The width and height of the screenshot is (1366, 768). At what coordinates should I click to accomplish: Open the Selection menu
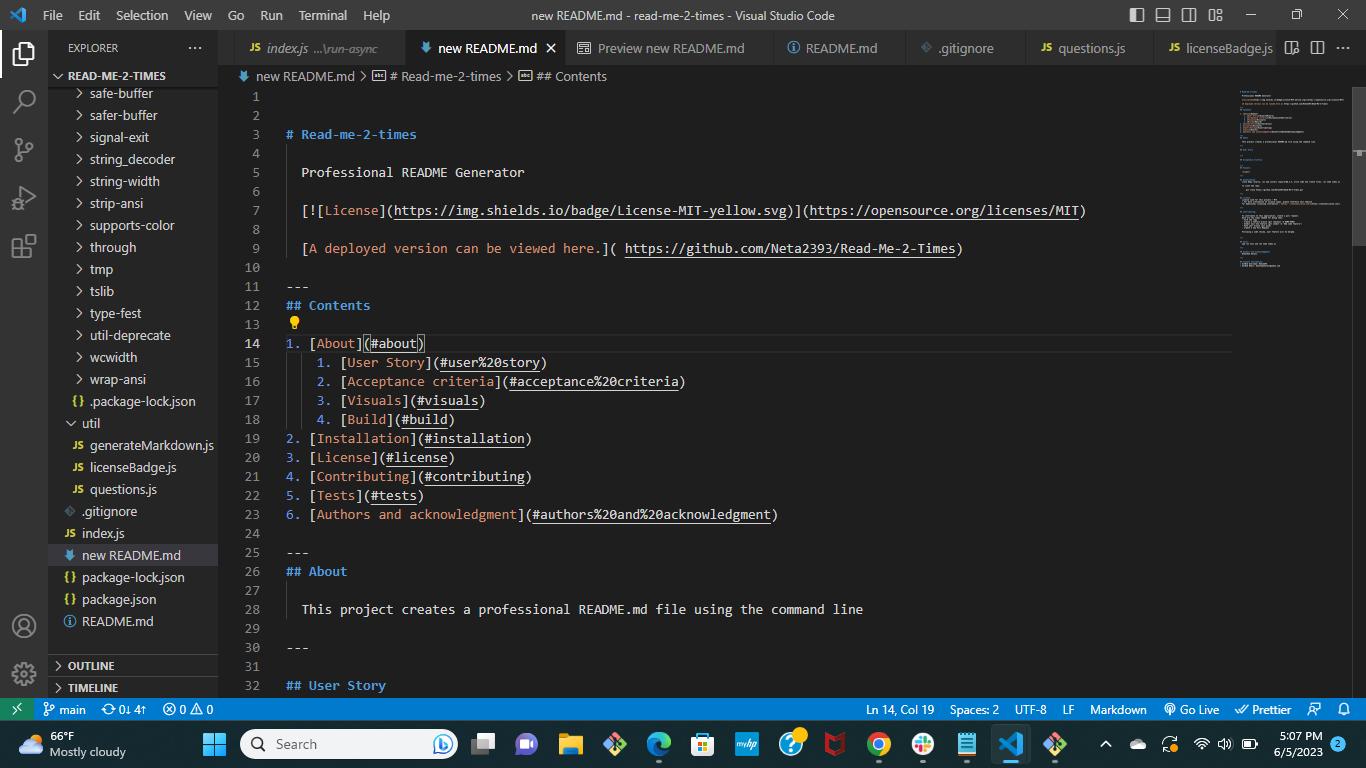coord(142,15)
